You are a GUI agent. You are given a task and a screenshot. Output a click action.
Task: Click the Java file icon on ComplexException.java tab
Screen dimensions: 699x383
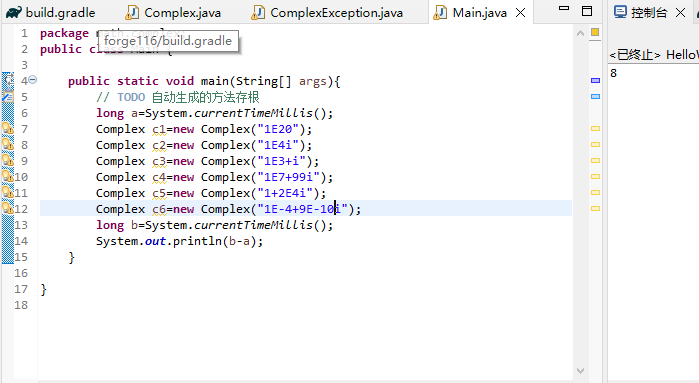(258, 12)
